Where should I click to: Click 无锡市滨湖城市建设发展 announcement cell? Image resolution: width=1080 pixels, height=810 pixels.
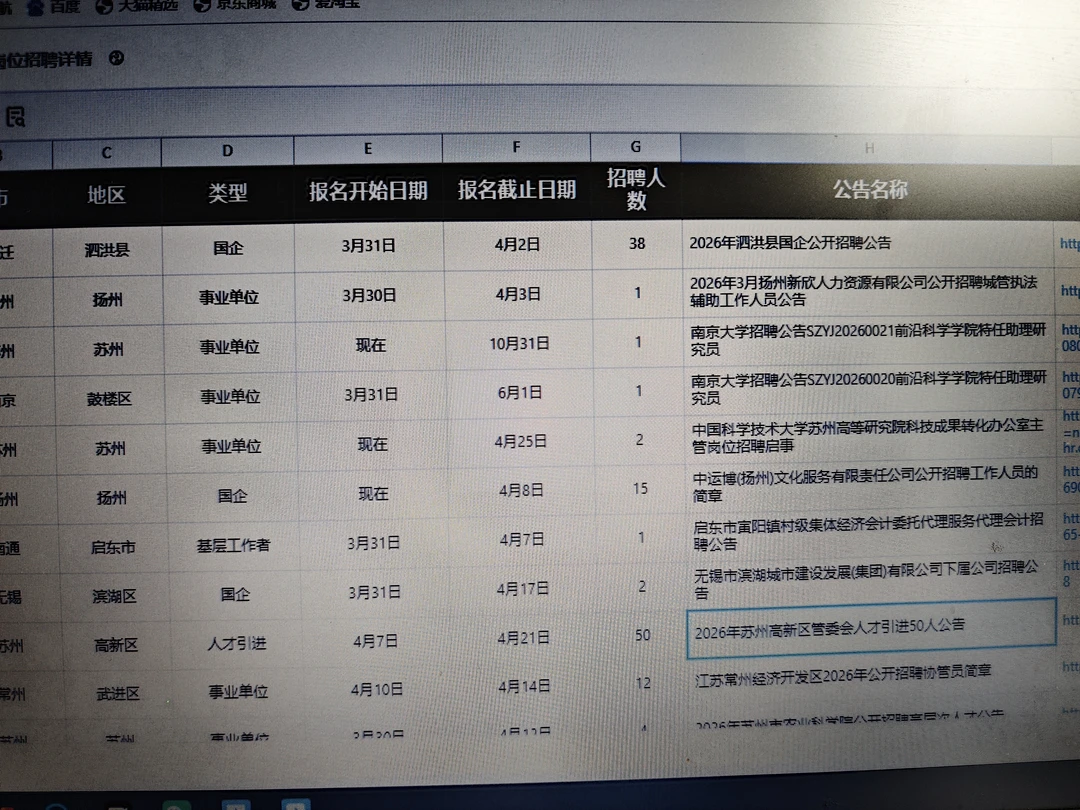(872, 581)
